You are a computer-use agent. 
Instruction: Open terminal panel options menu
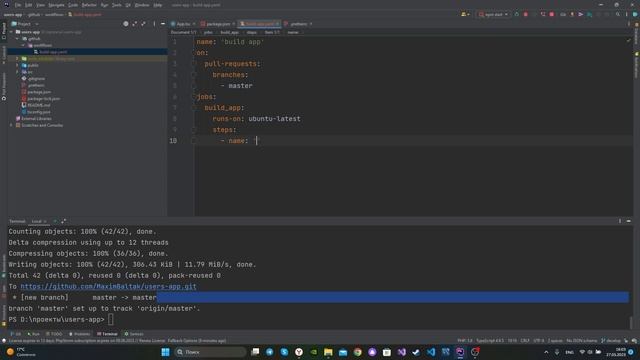click(620, 221)
